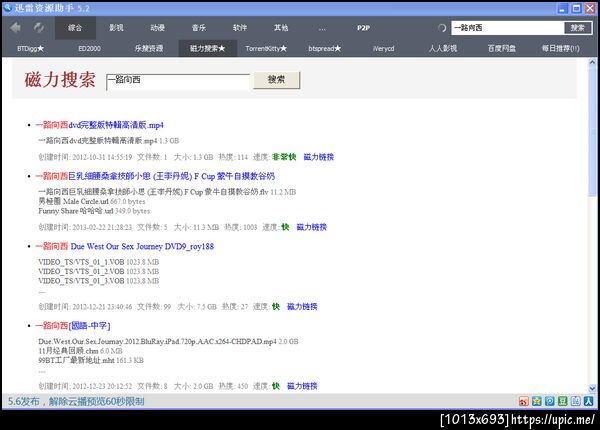The height and width of the screenshot is (430, 600).
Task: Select the 乐搜资源 source tab
Action: (x=148, y=49)
